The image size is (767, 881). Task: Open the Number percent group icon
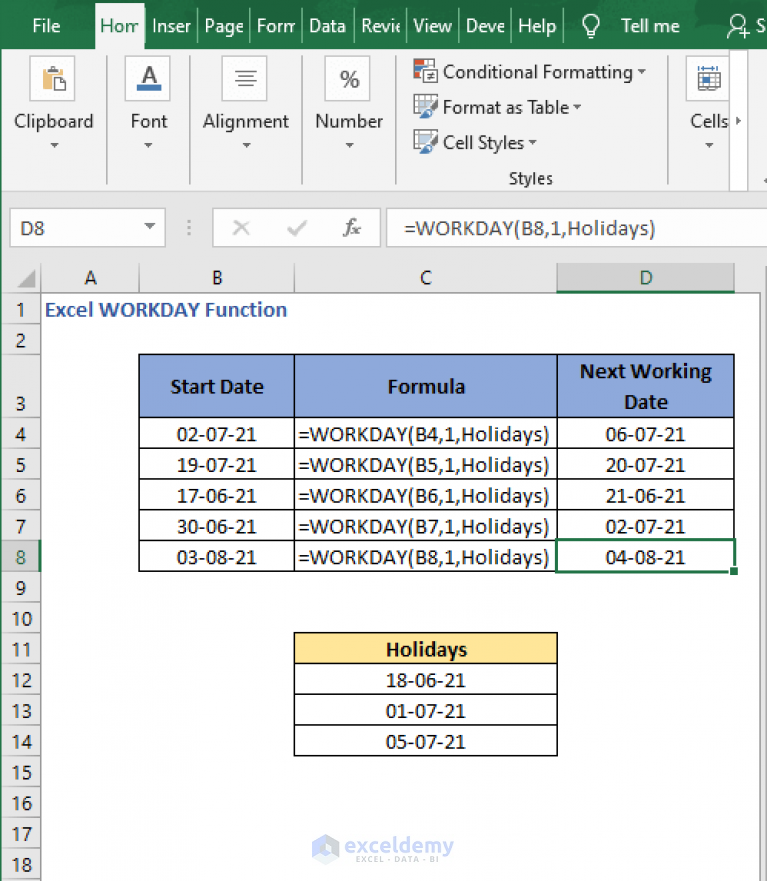348,79
